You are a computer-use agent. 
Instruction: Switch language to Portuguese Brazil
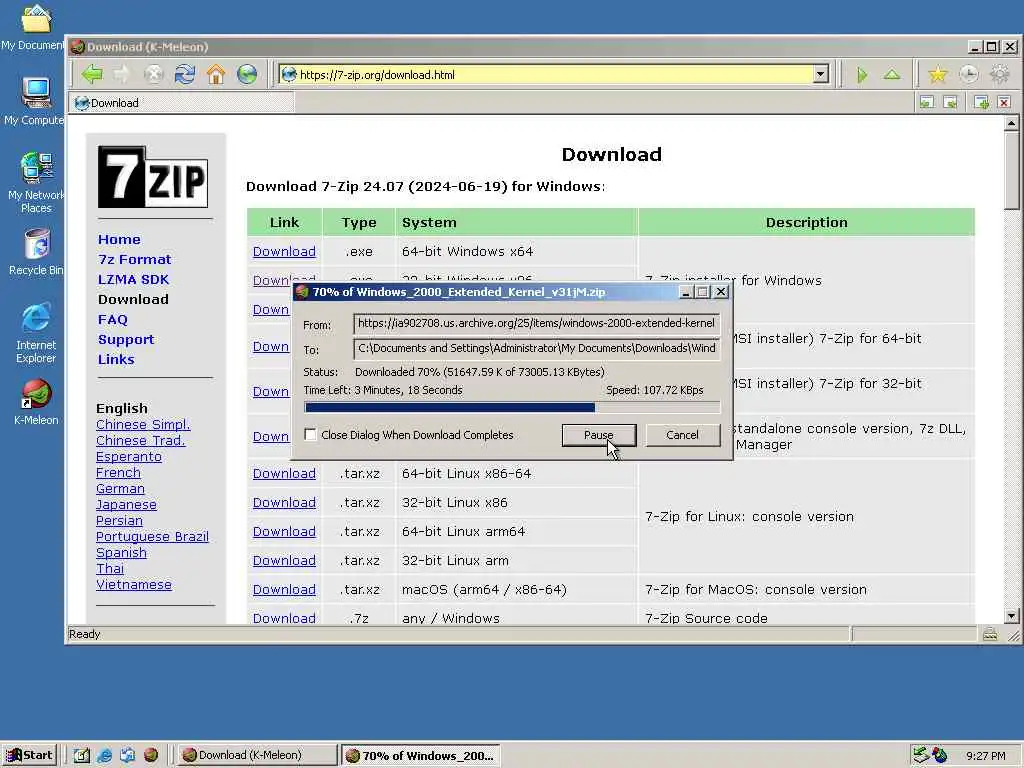coord(152,537)
